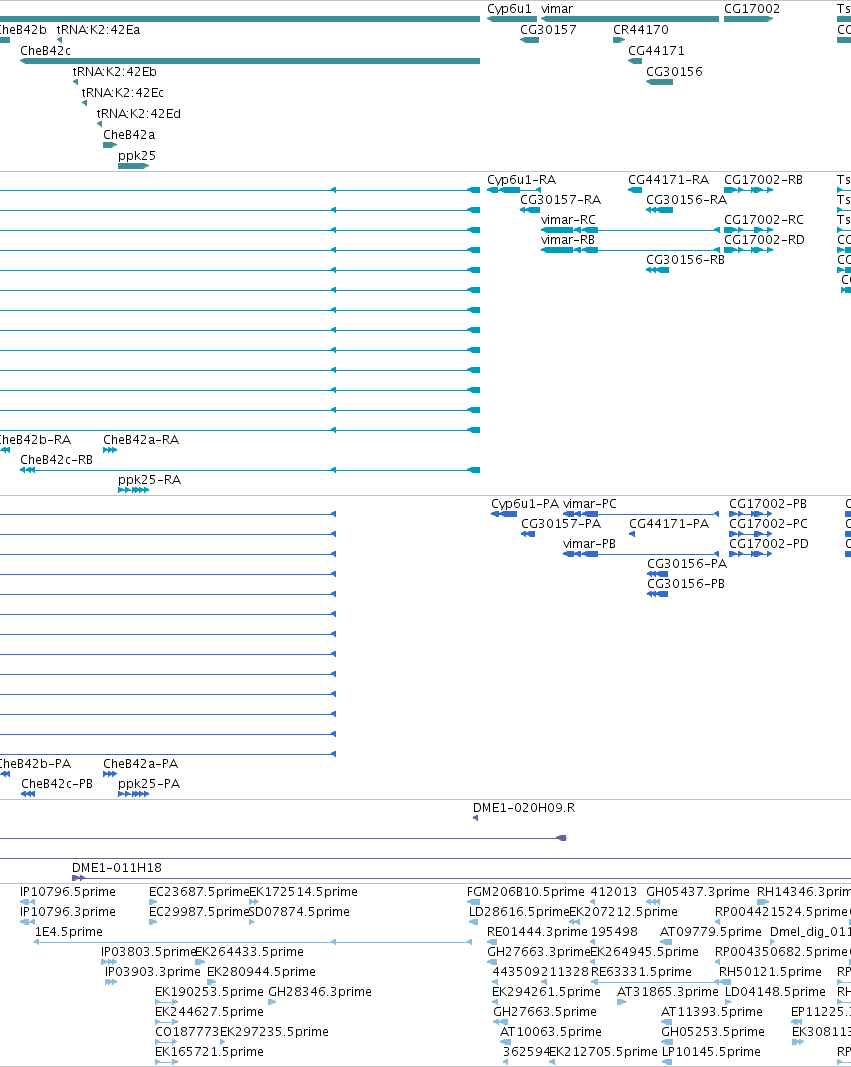Click the ppk25 gene arrow glyph
This screenshot has height=1067, width=851.
point(133,166)
